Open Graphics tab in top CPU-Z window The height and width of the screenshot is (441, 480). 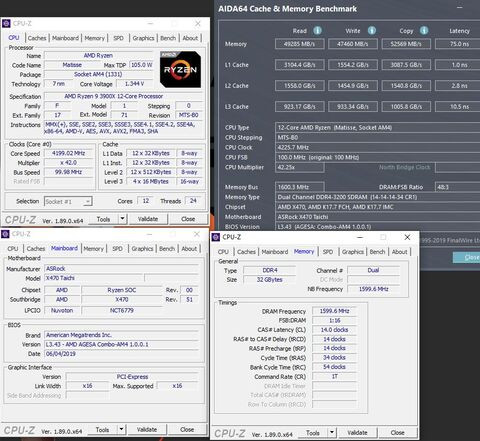pyautogui.click(x=143, y=38)
